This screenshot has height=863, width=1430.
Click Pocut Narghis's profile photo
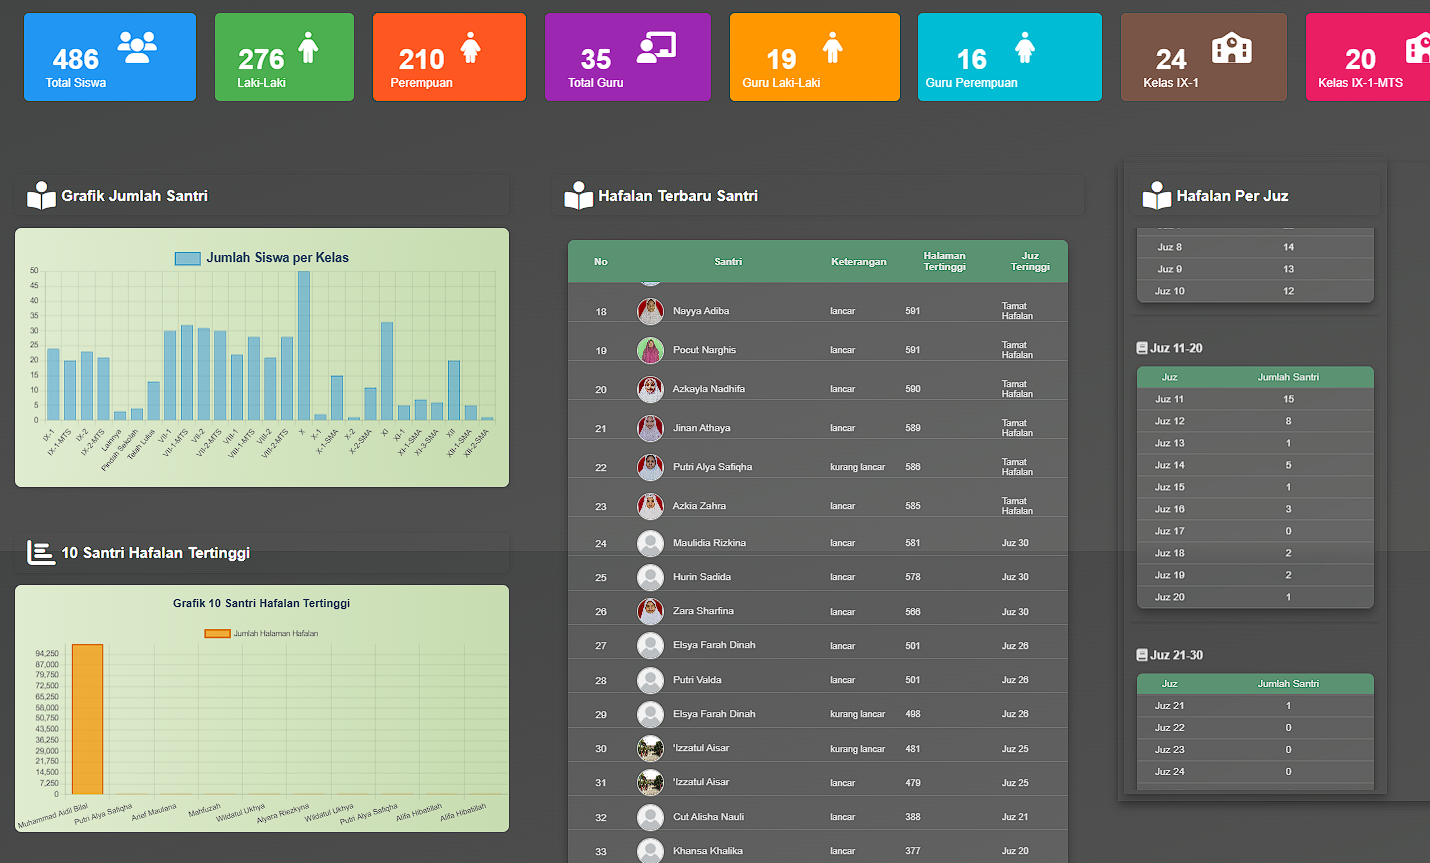coord(650,350)
